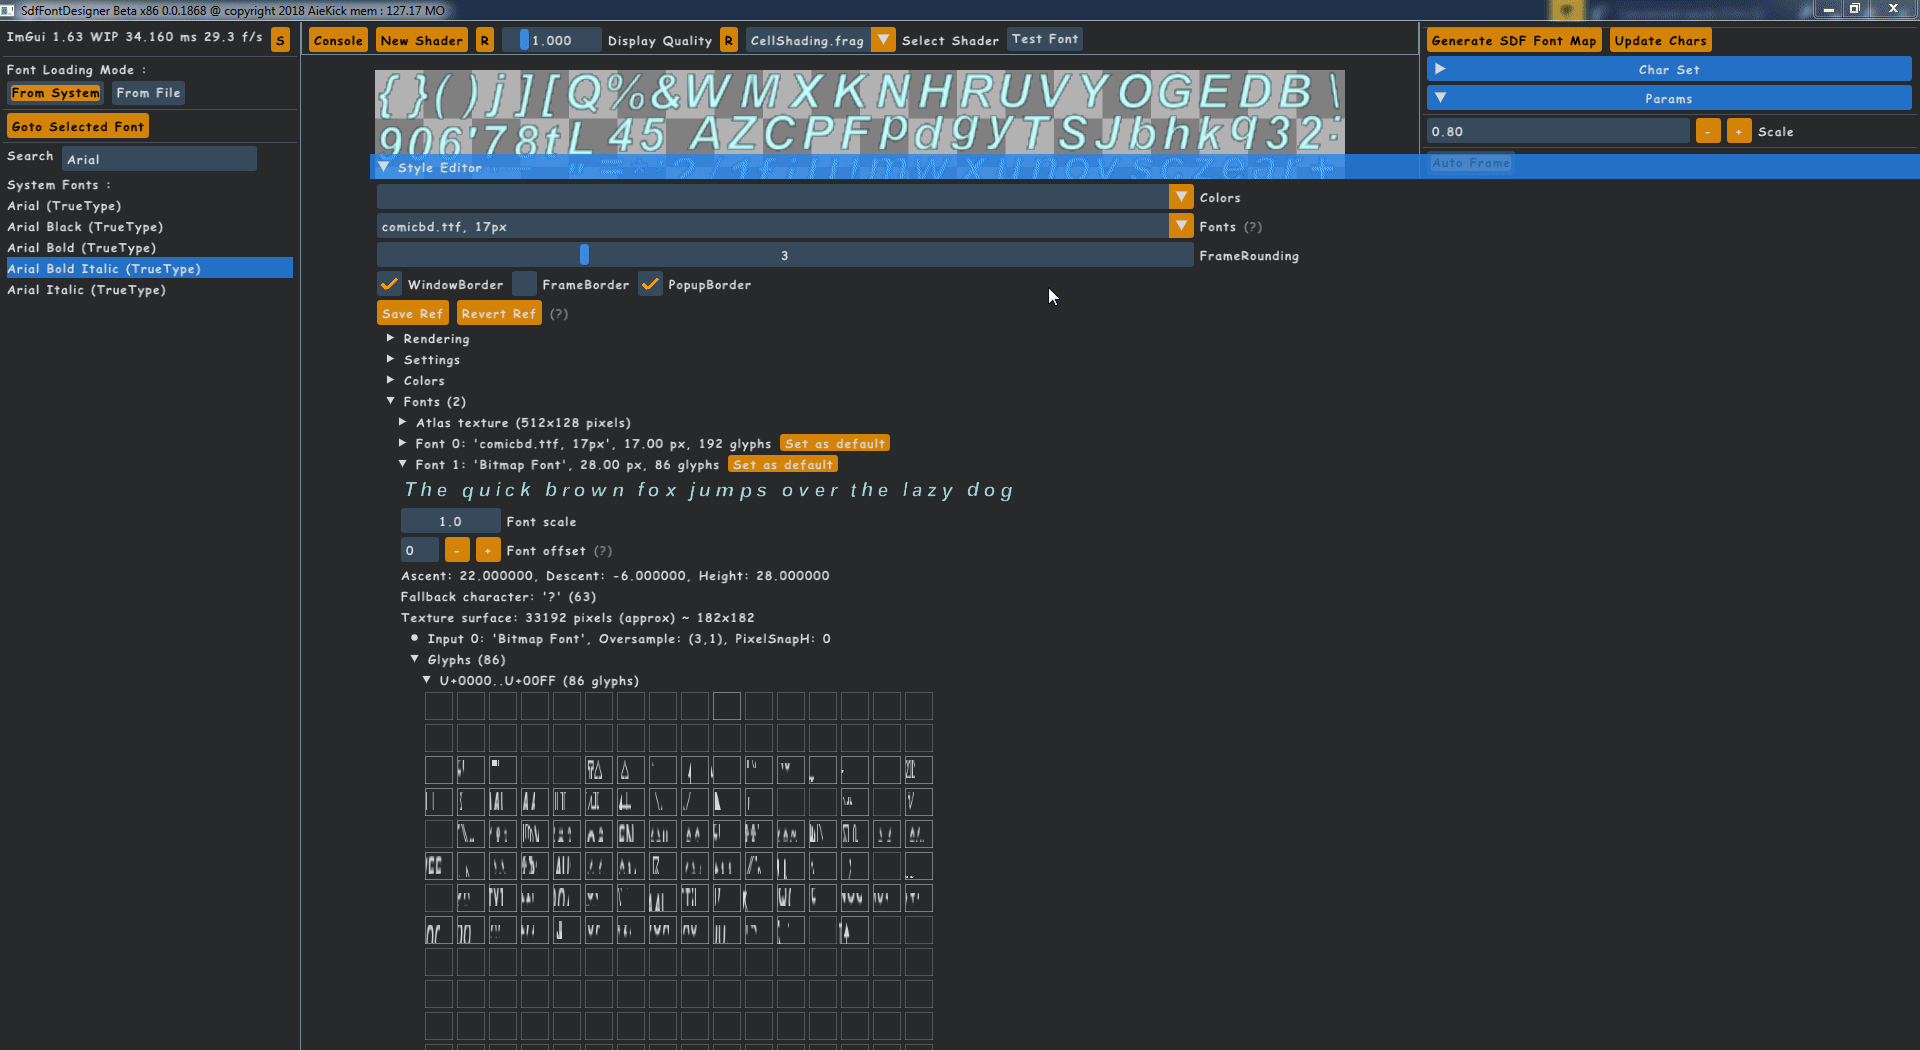Enable the FrameBorder checkbox
Image resolution: width=1920 pixels, height=1050 pixels.
point(524,284)
